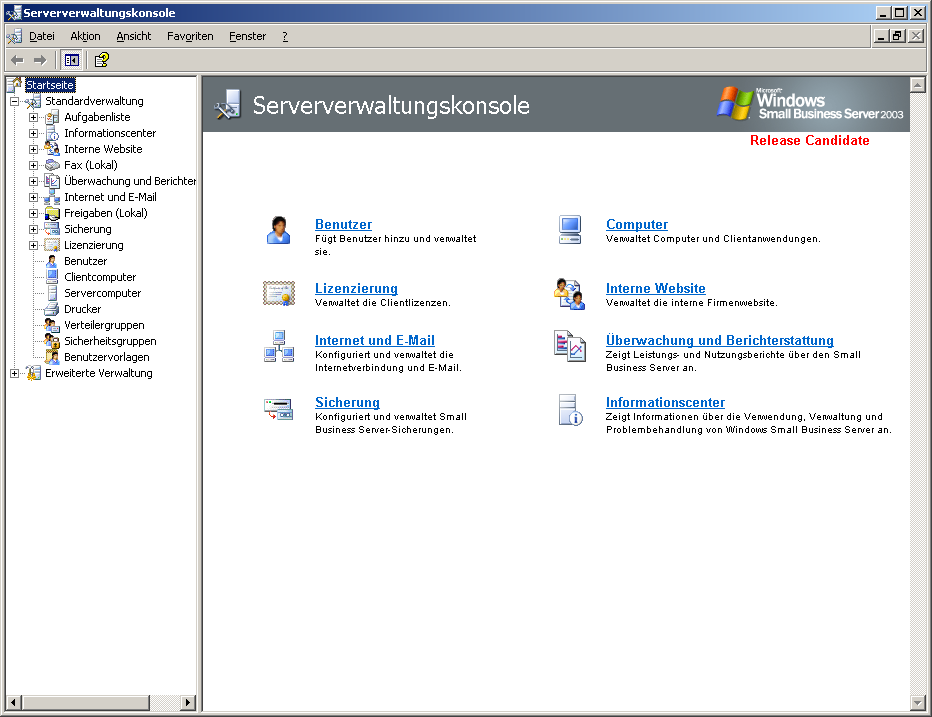Collapse the Standardverwaltung tree node
Viewport: 932px width, 717px height.
(x=14, y=101)
